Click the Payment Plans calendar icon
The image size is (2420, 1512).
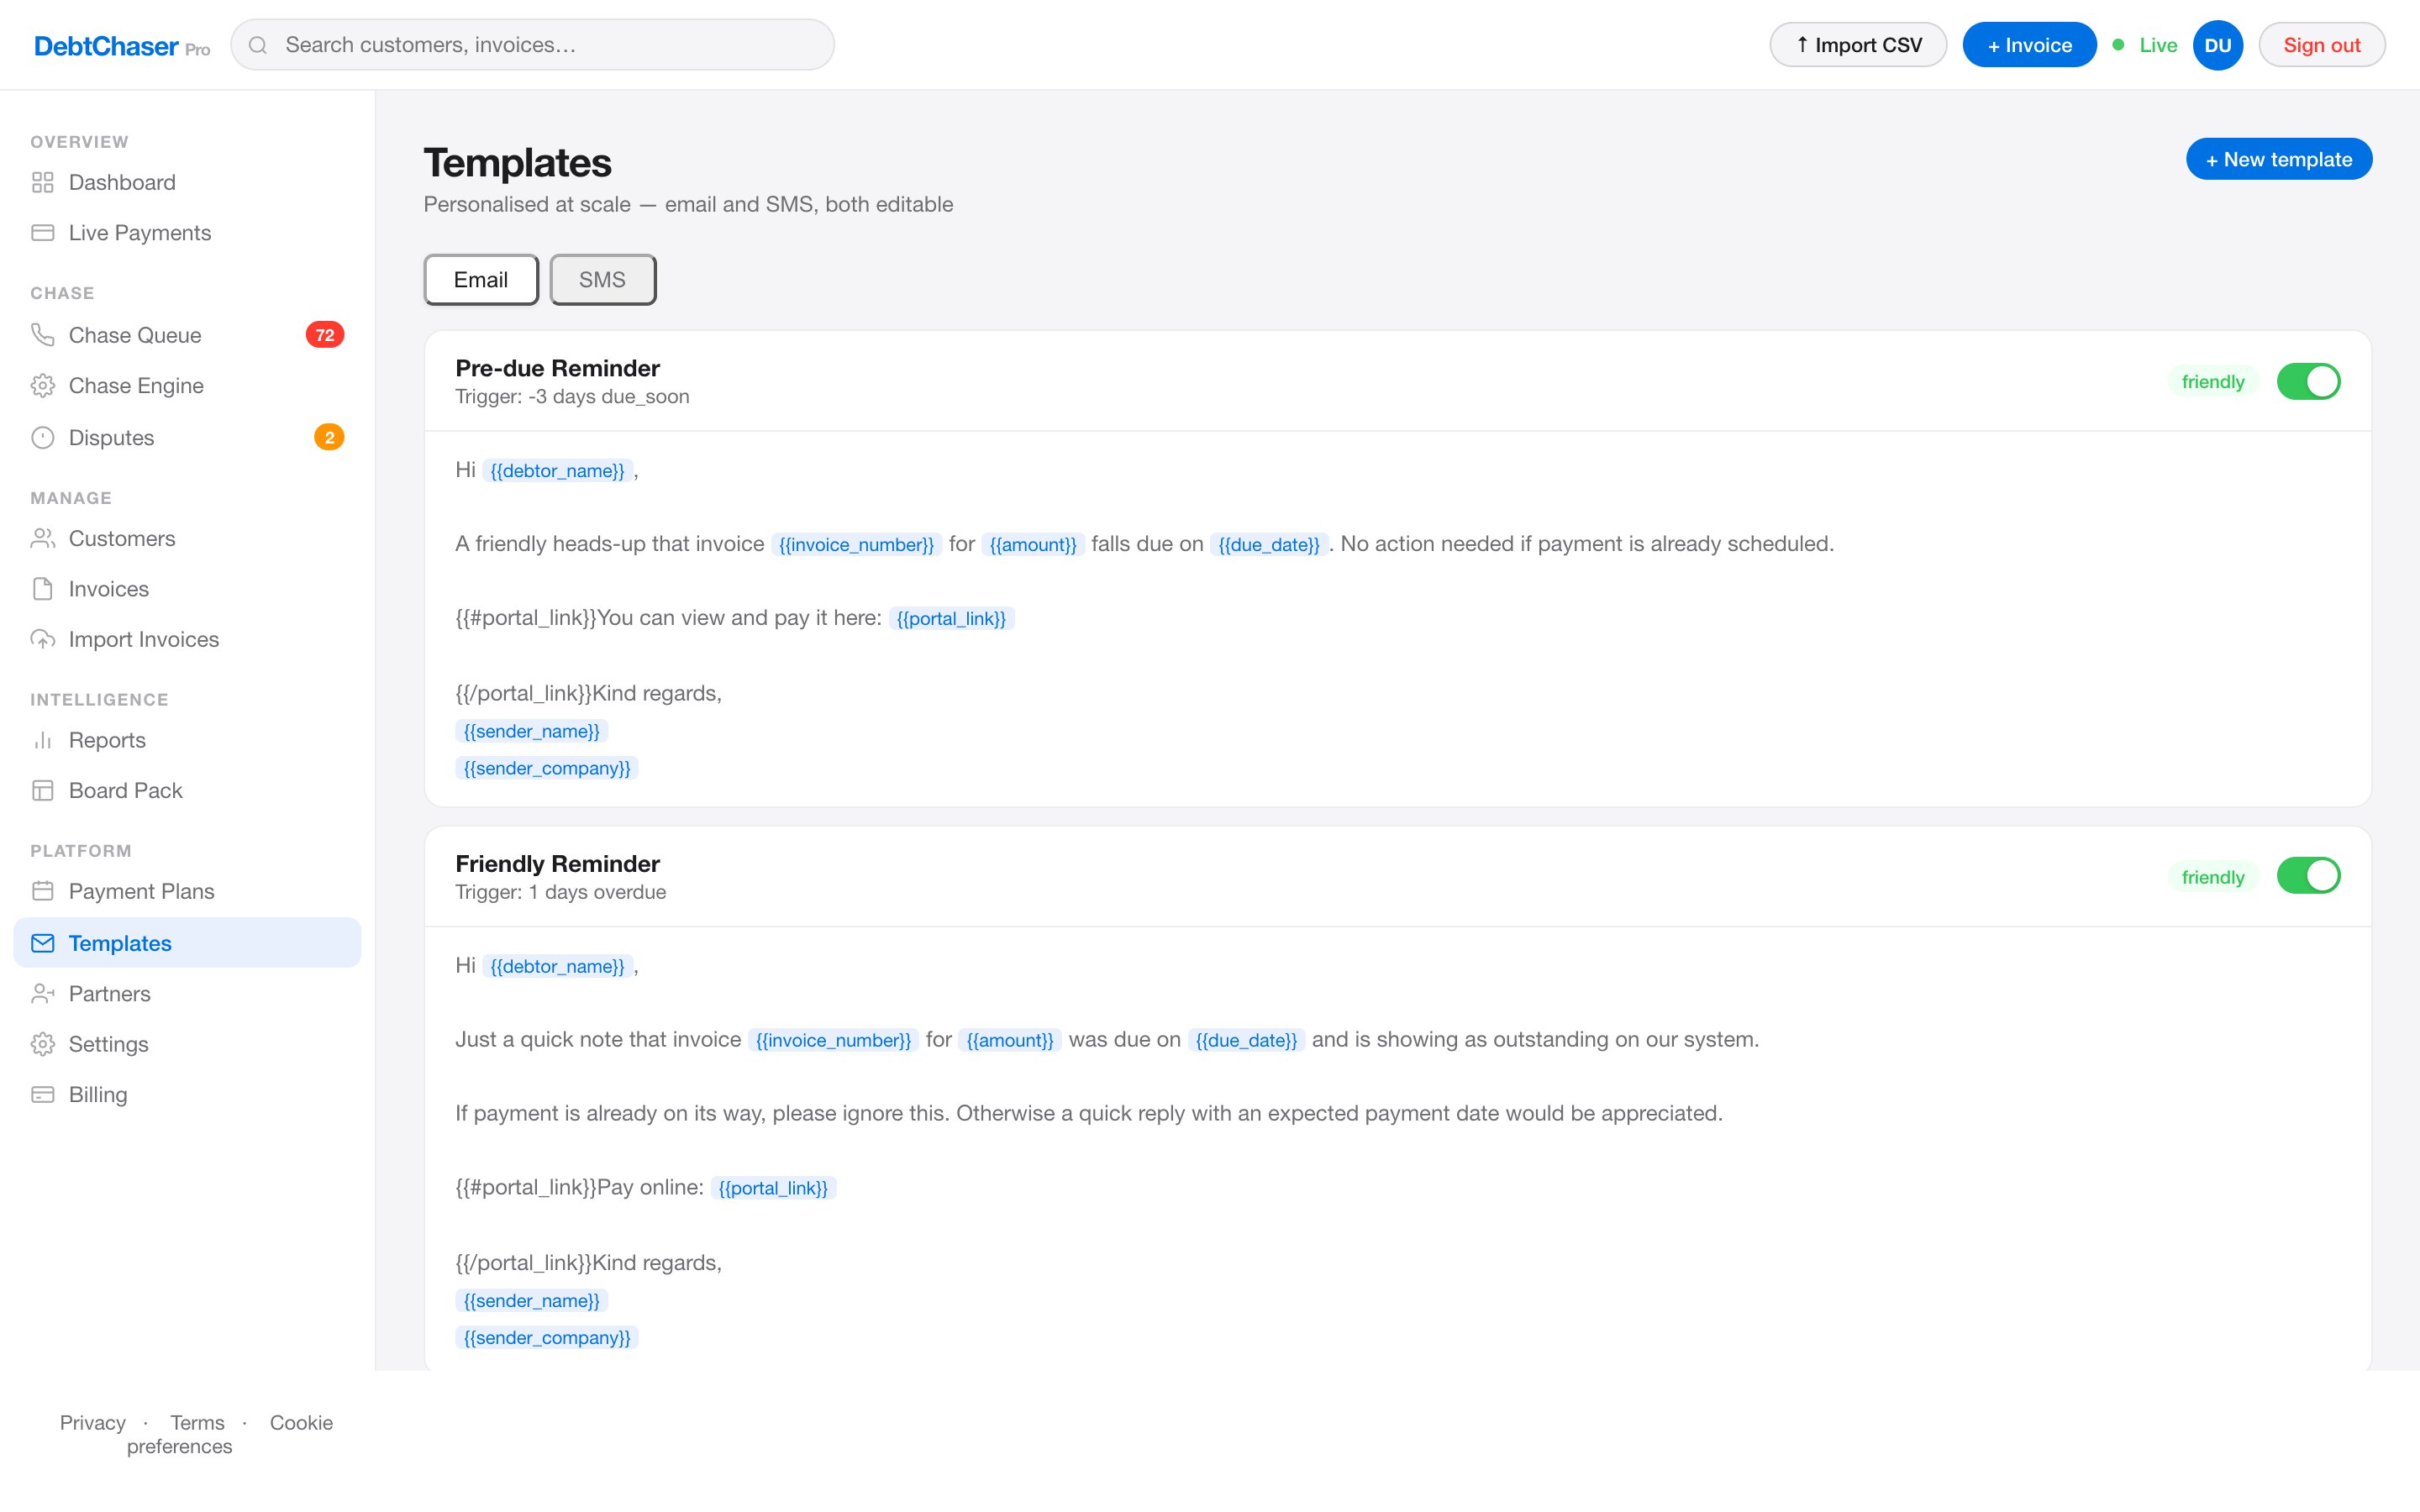point(42,891)
